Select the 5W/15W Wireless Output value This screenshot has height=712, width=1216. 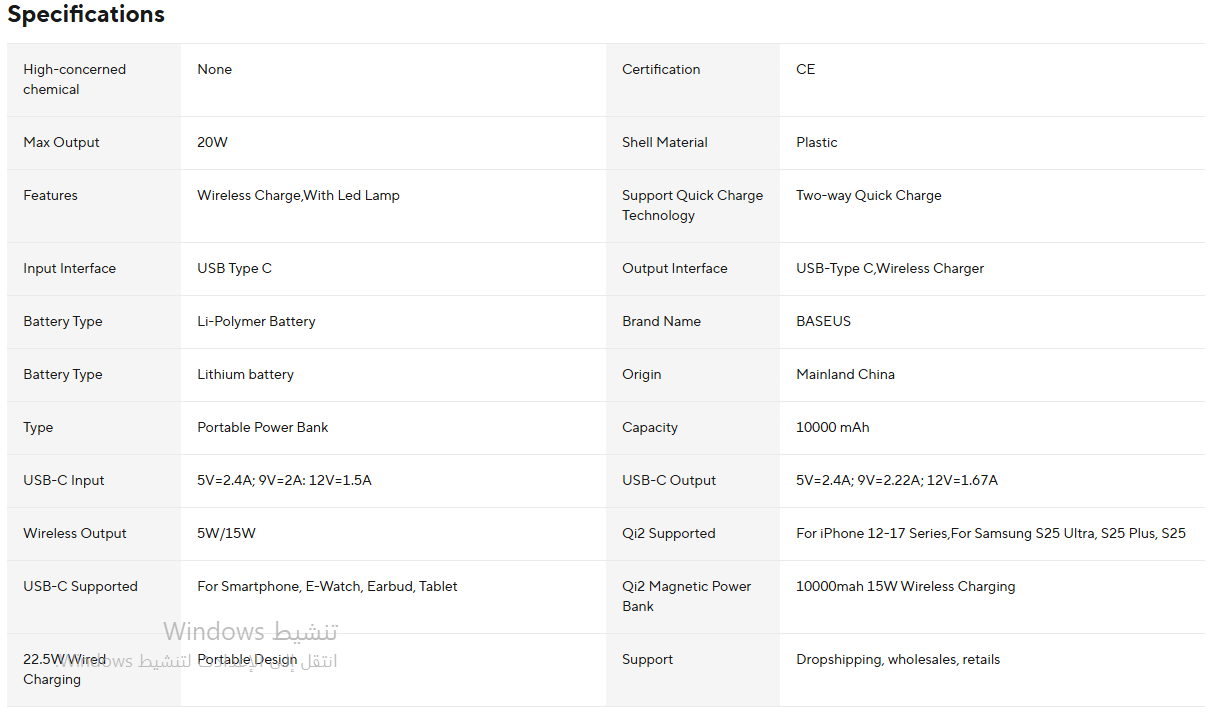click(x=226, y=533)
